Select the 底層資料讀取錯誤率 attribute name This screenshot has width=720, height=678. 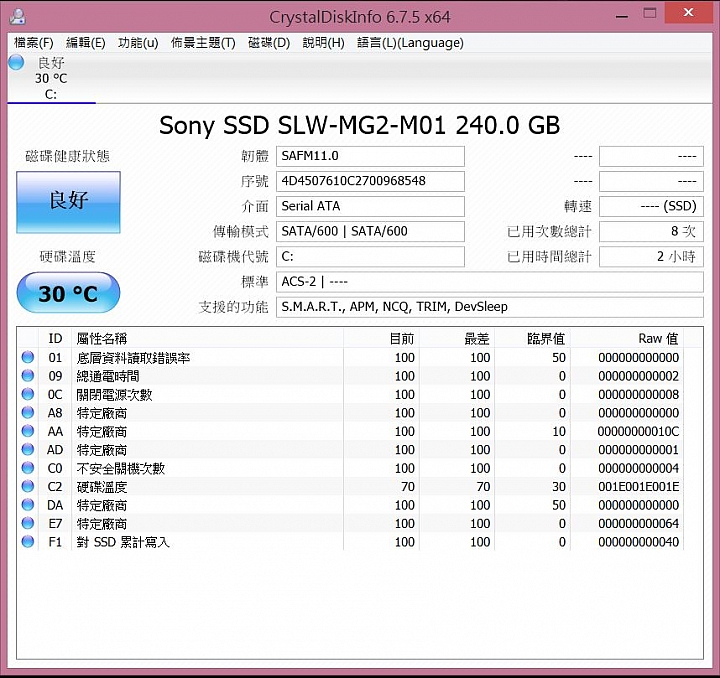(133, 358)
